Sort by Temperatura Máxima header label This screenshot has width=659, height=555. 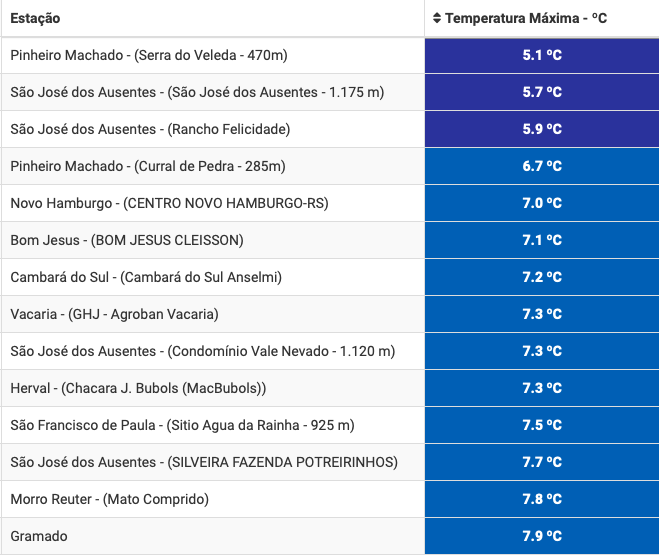click(x=526, y=18)
